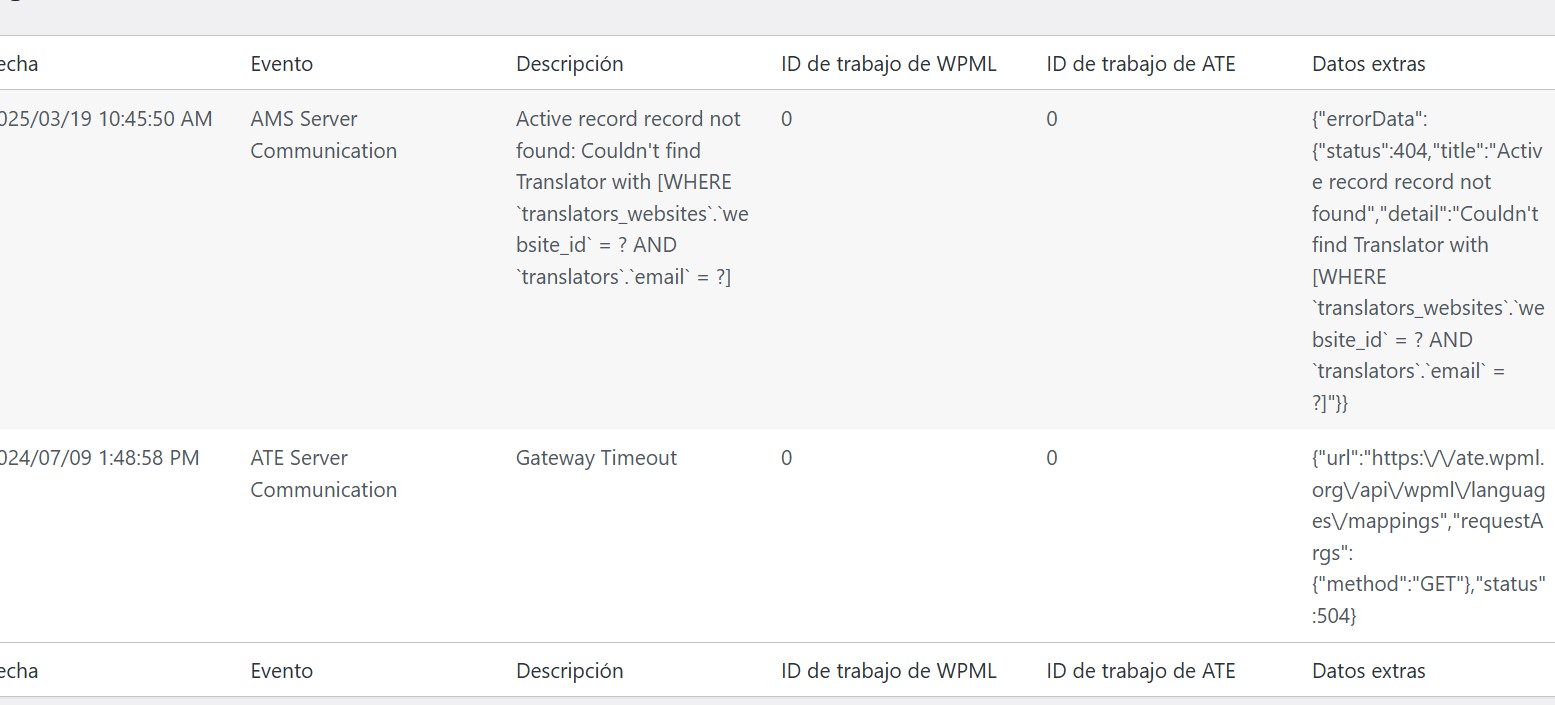1555x705 pixels.
Task: Click the Descripción label in table footer
Action: (x=569, y=671)
